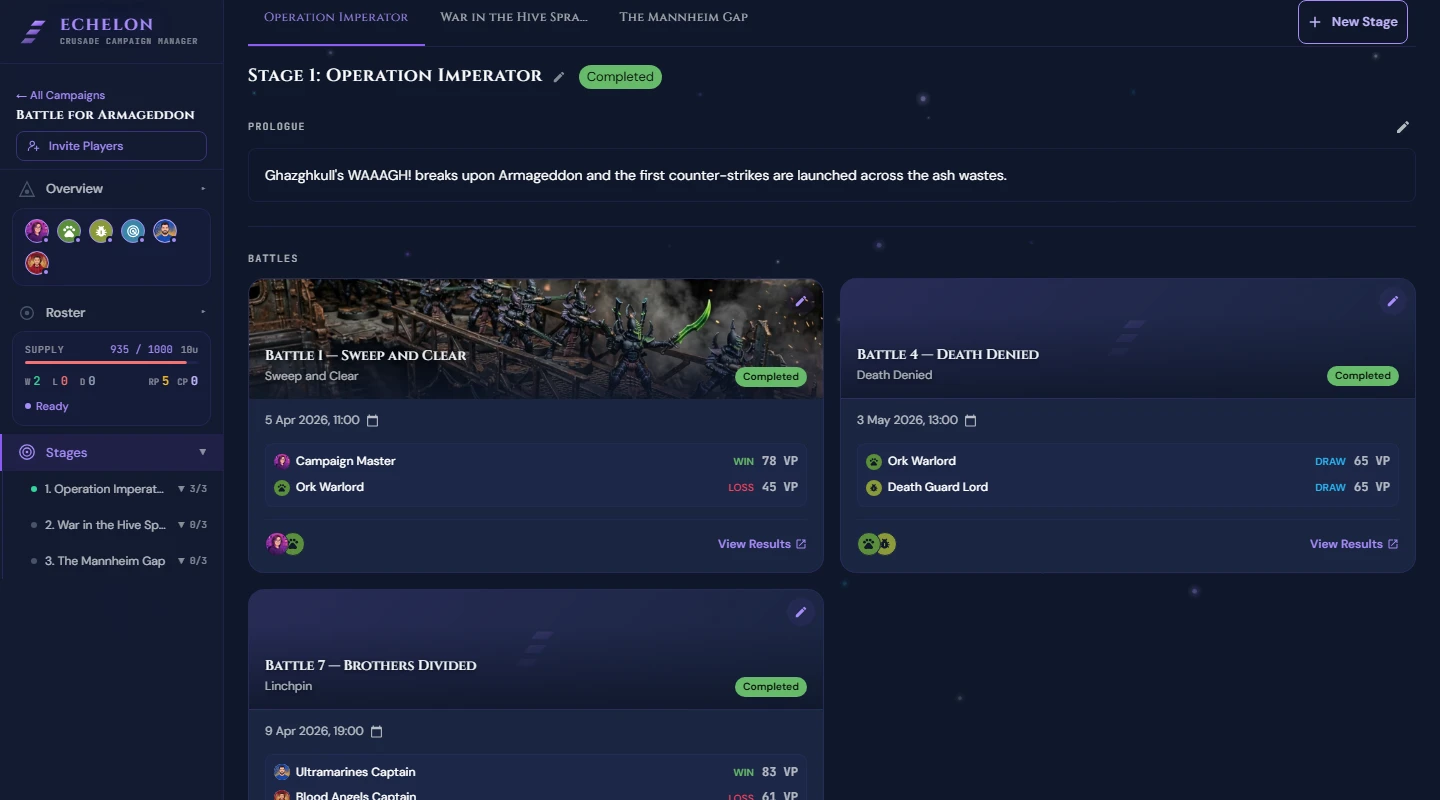
Task: Click Ultramarines Captain's WIN 83 VP score
Action: [765, 772]
